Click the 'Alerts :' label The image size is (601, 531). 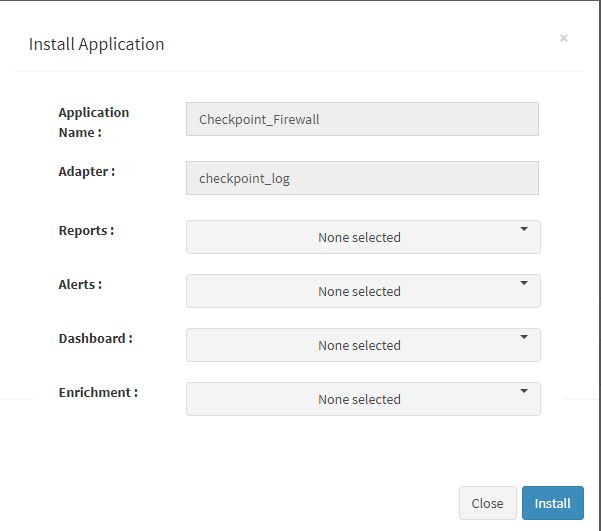tap(80, 284)
